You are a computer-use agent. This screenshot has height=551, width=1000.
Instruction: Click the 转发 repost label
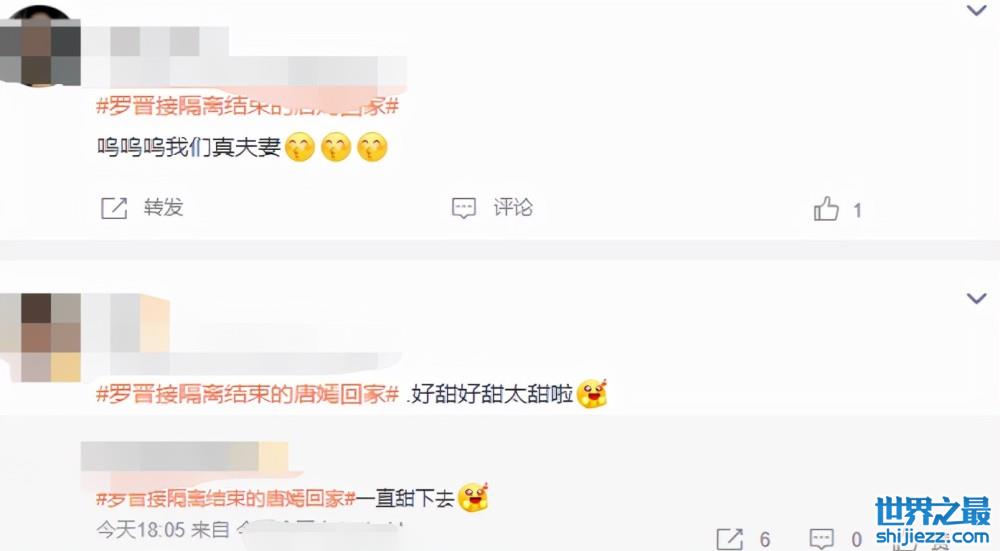pos(163,208)
